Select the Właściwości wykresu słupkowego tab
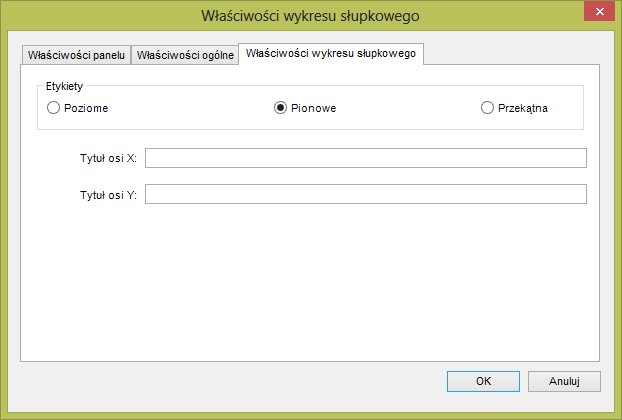The width and height of the screenshot is (622, 420). [x=331, y=54]
